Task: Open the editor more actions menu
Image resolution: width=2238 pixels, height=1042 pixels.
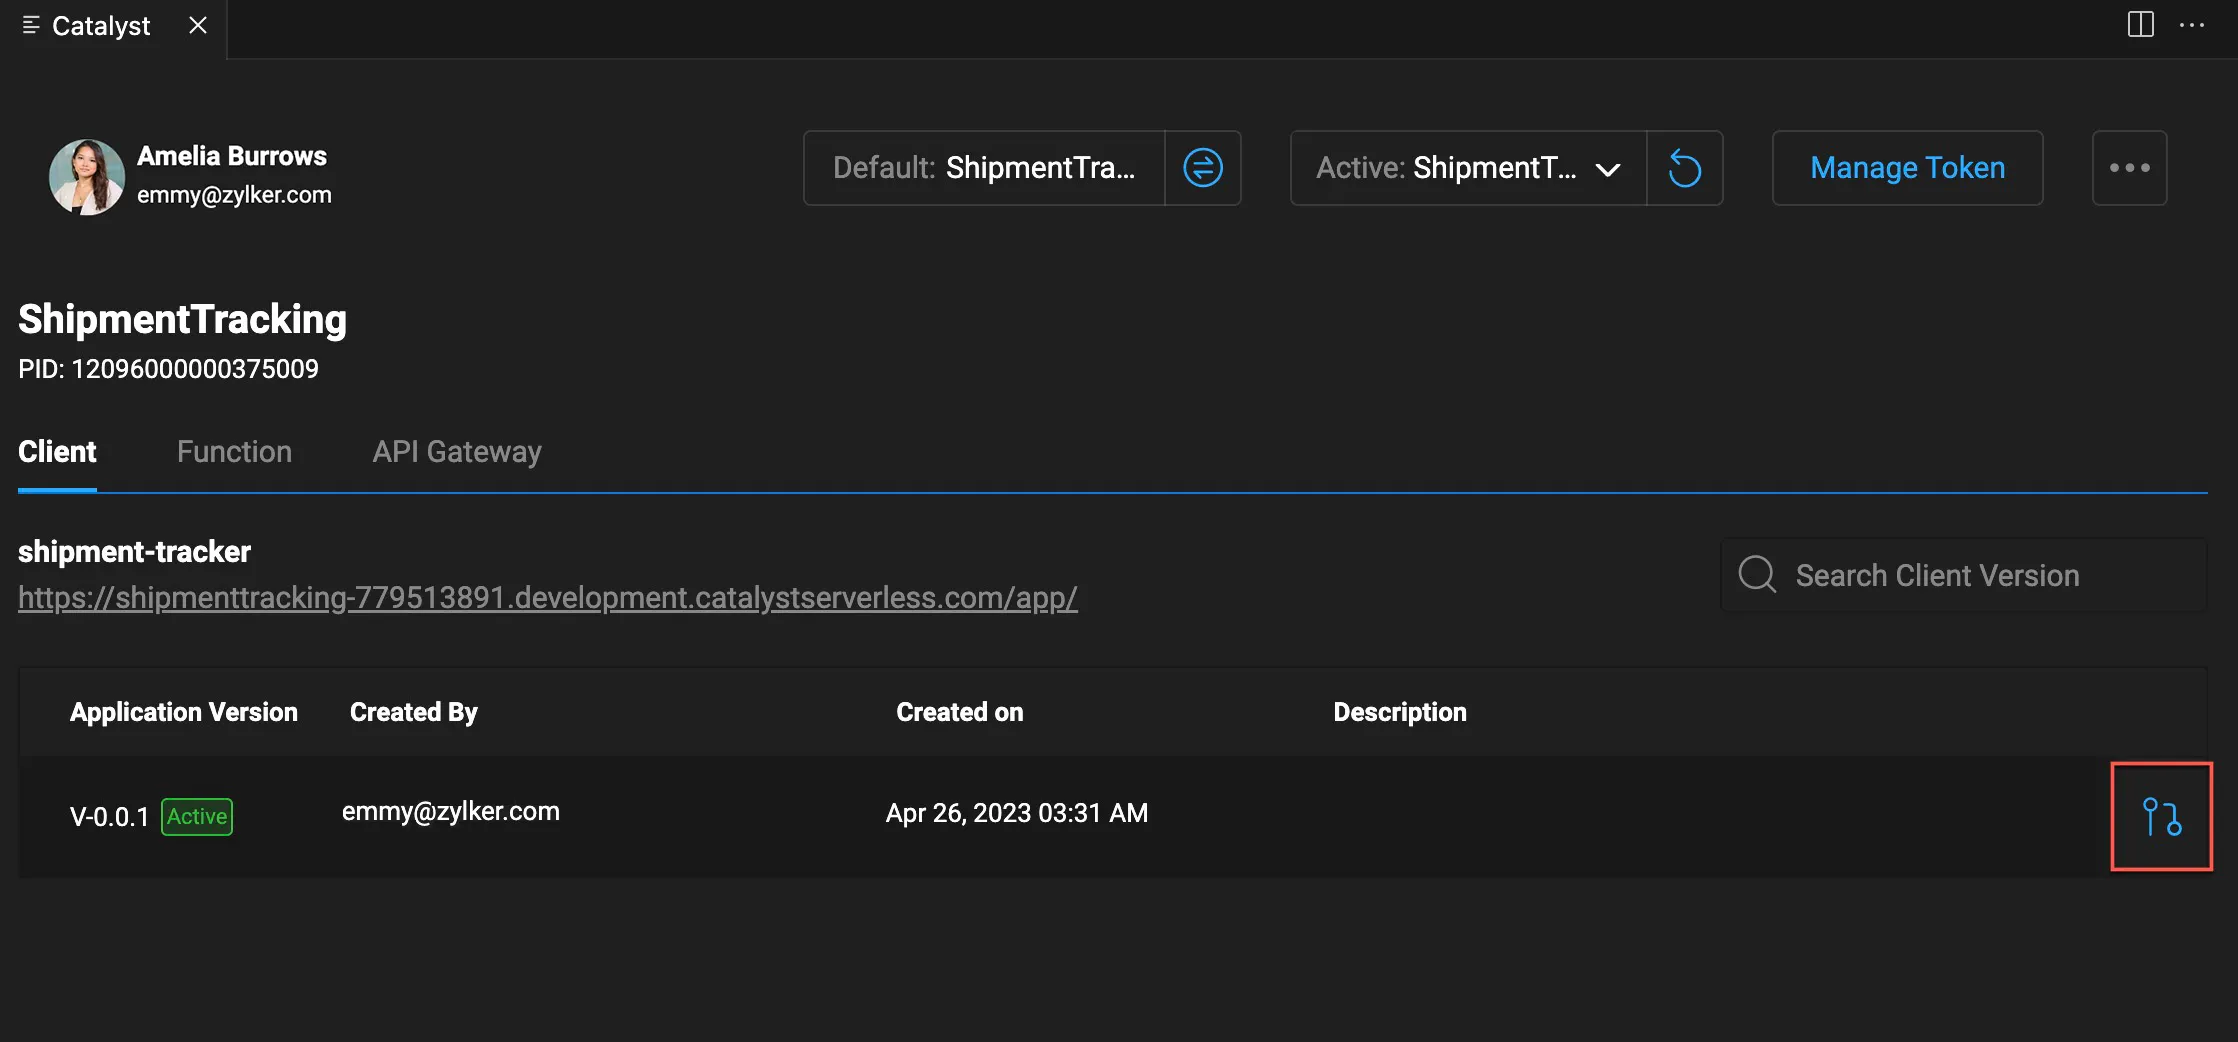Action: [2192, 25]
